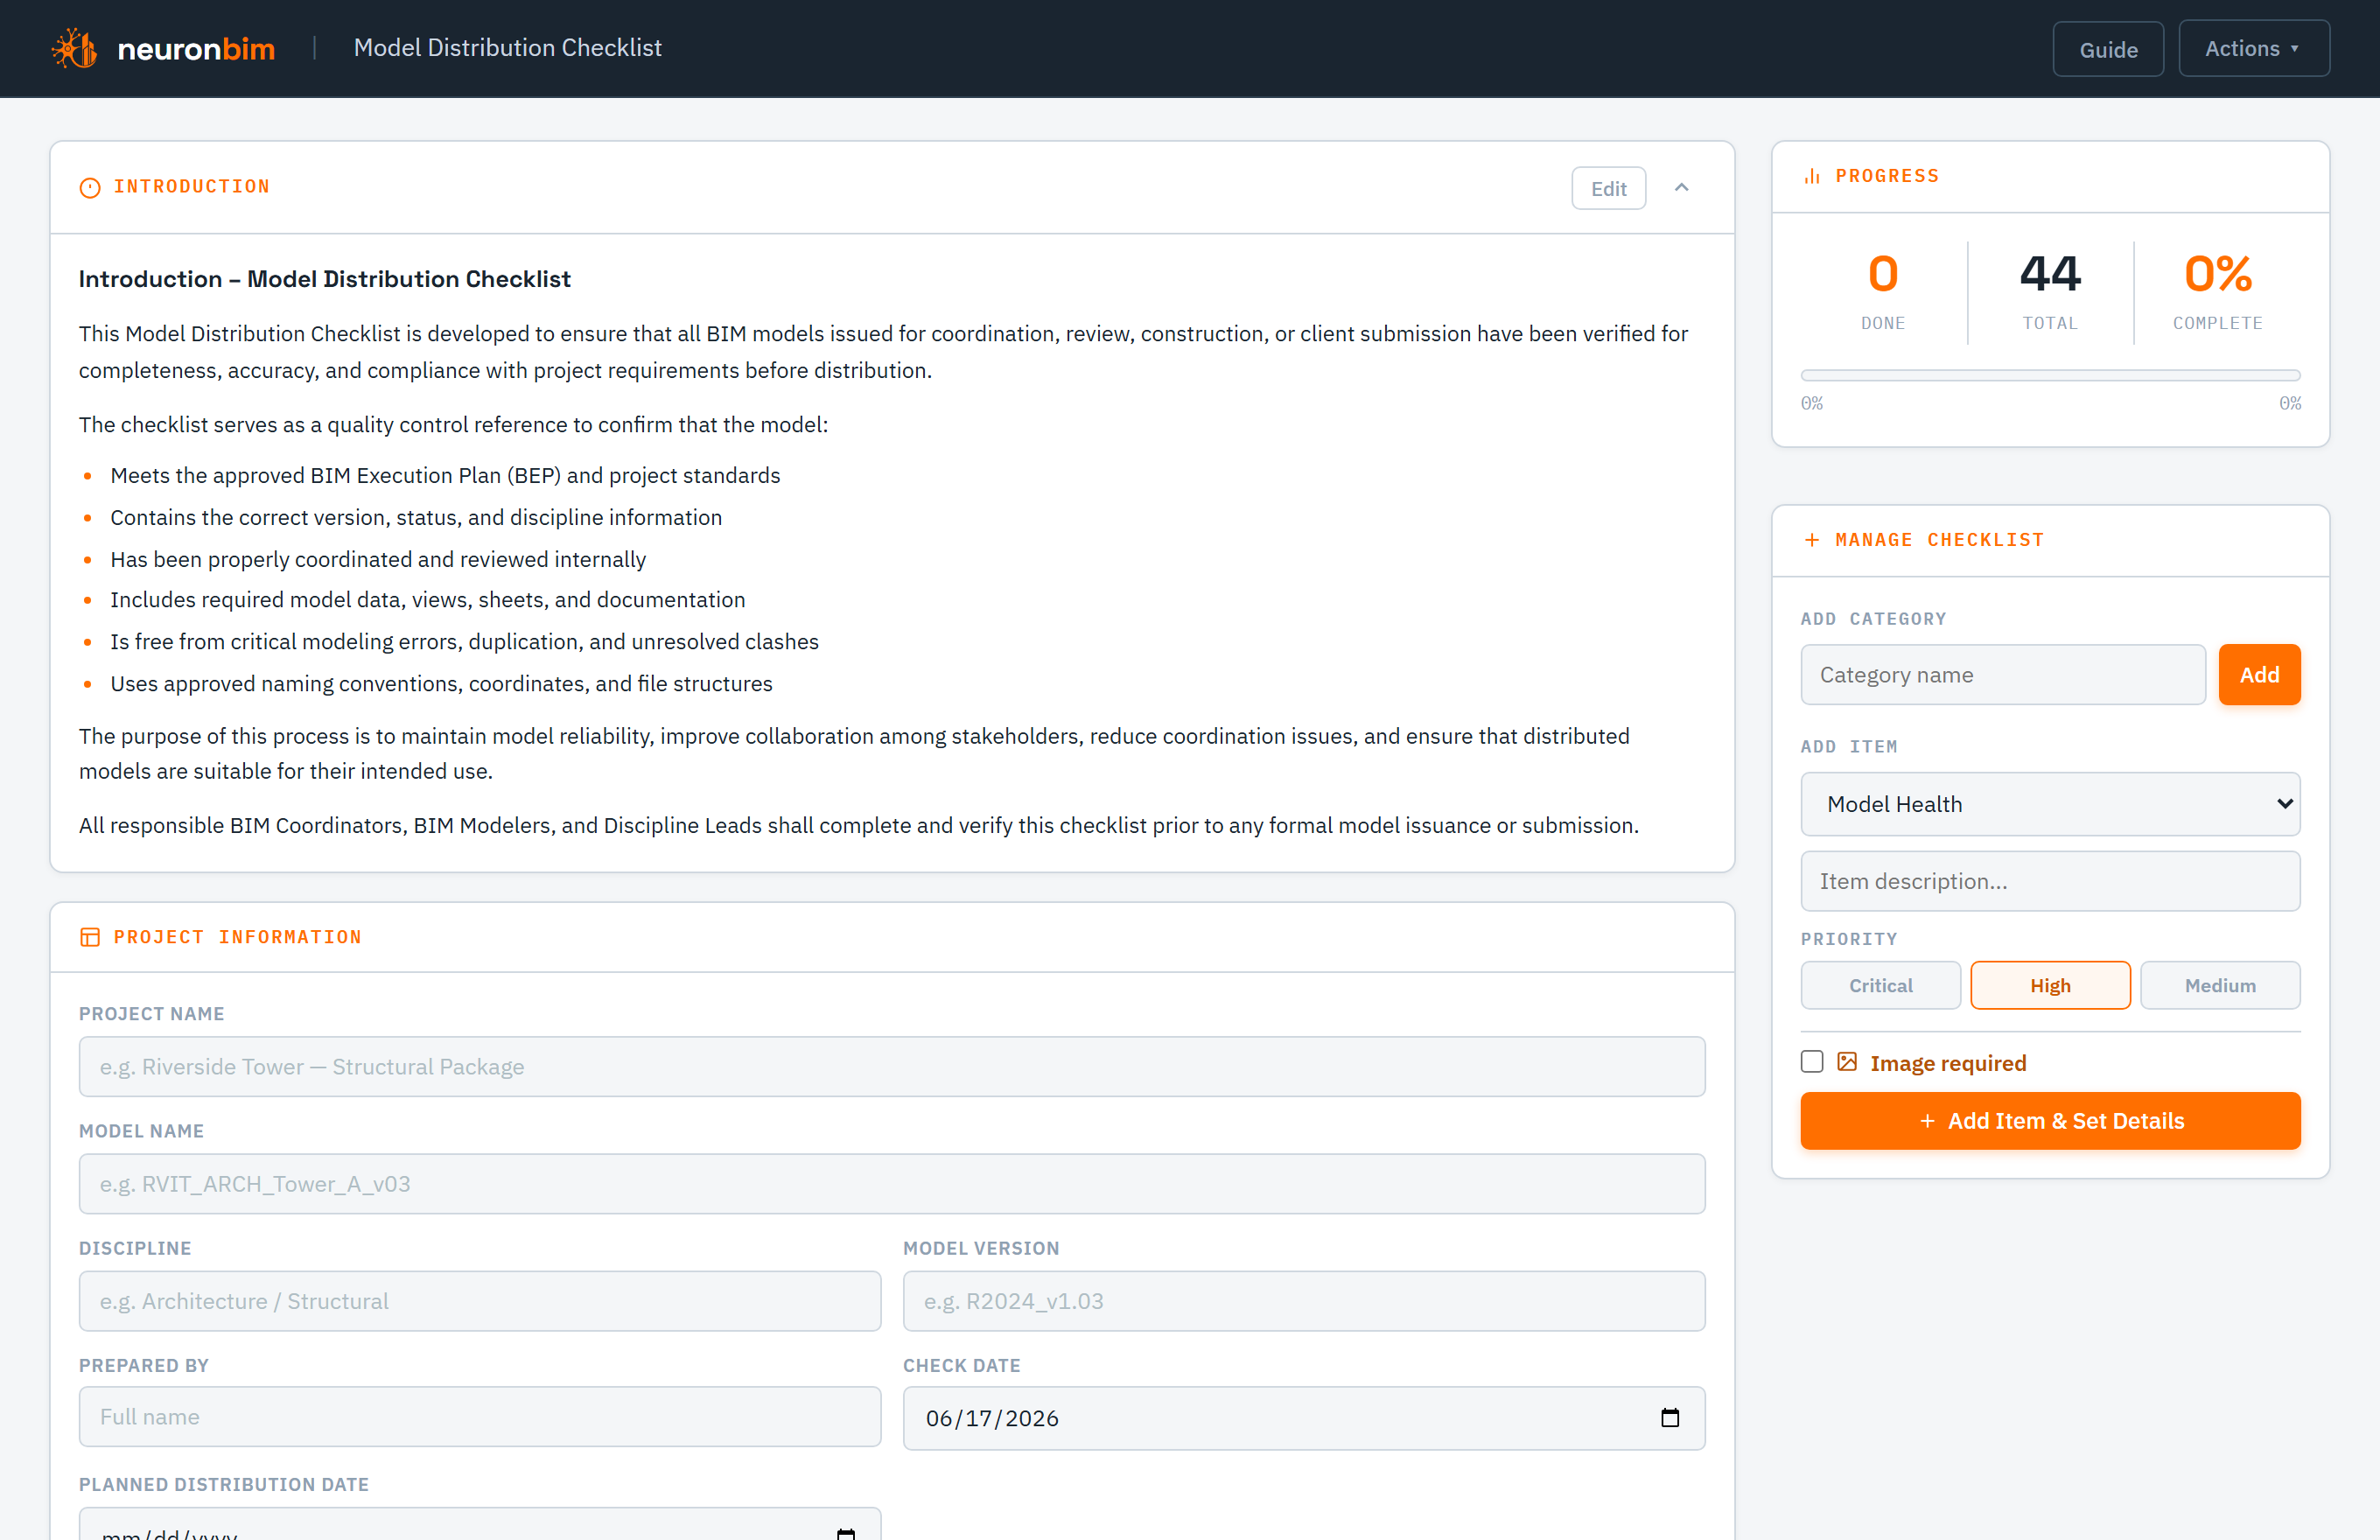Focus the Model Version field

(1304, 1301)
